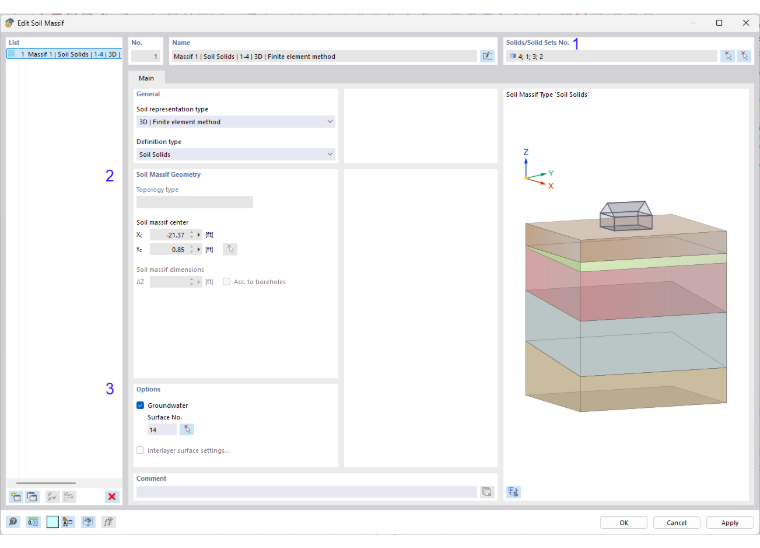Open Definition type dropdown
760x548 pixels.
236,154
